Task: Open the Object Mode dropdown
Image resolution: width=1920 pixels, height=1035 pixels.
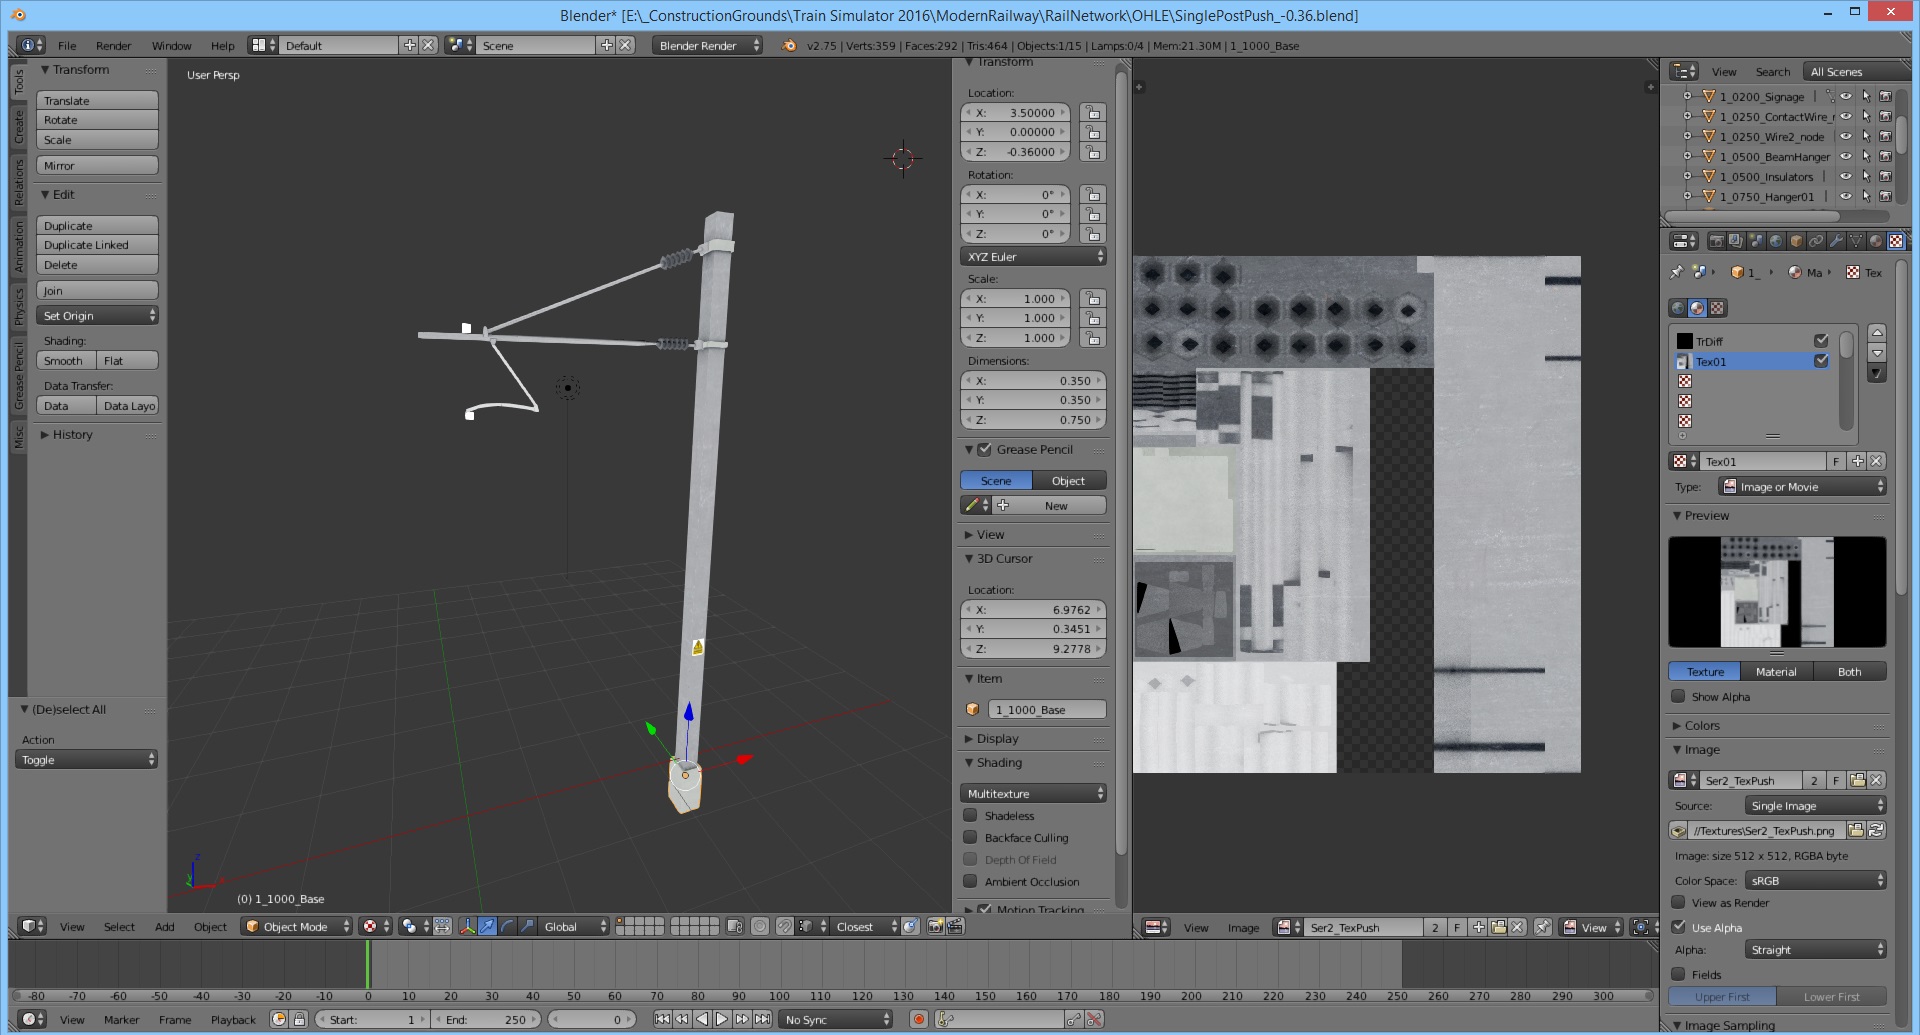Action: coord(298,927)
